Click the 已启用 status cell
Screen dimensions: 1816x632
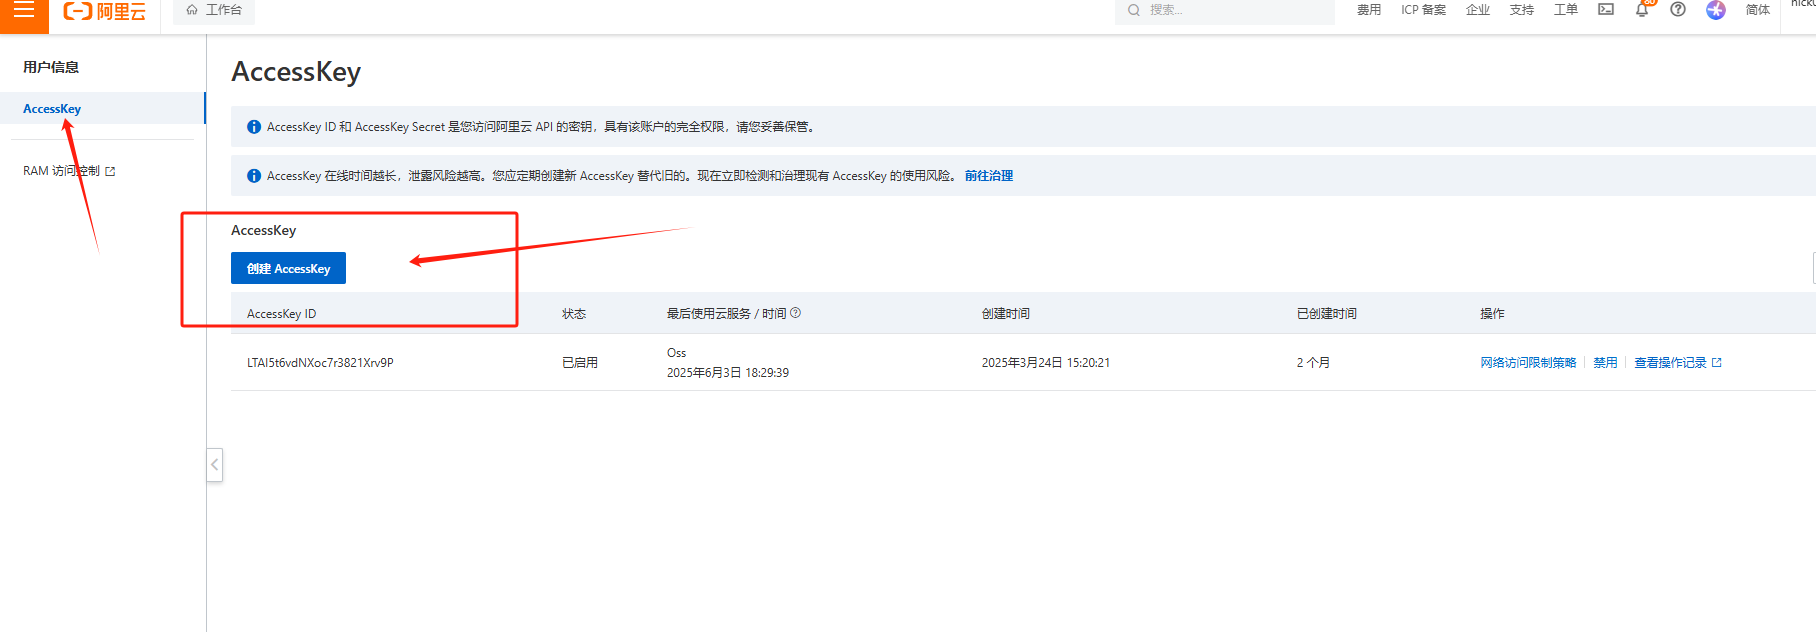[580, 363]
